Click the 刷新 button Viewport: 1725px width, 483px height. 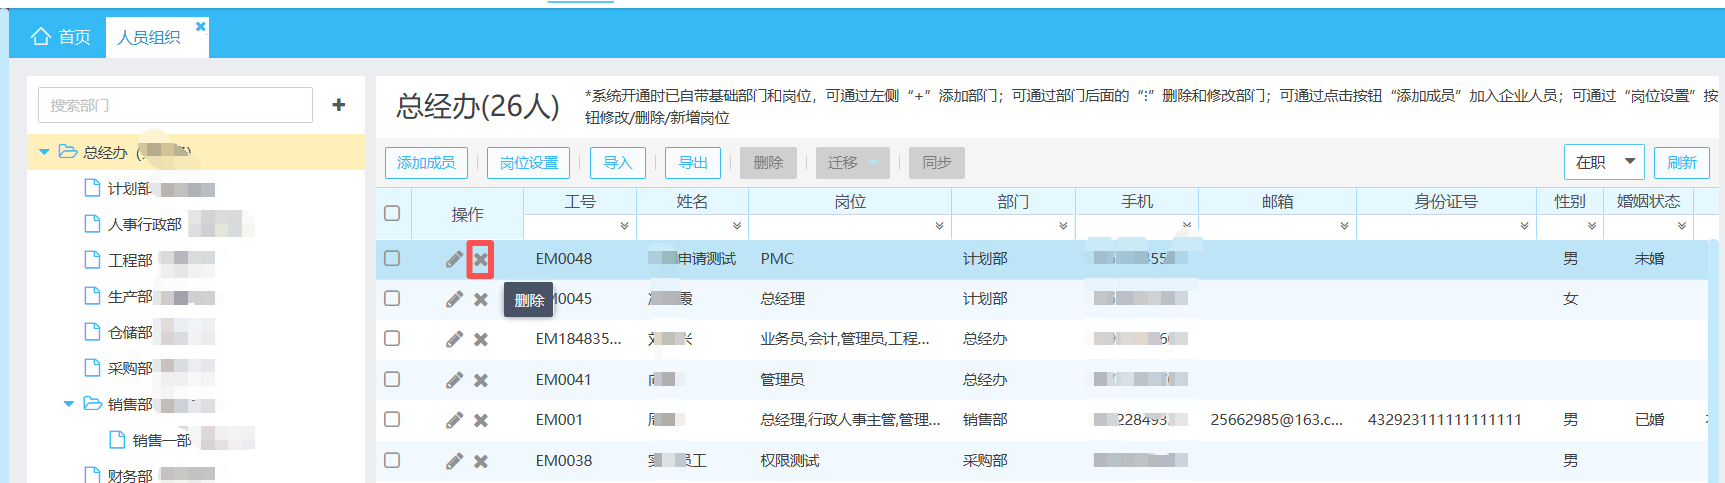1682,163
